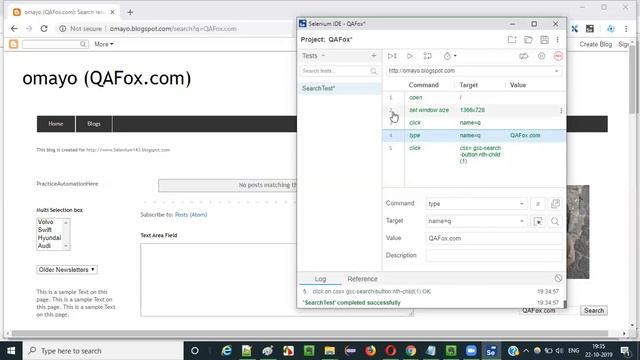Expand the Blogger More dropdown
Screen dimensions: 640x360
pyautogui.click(x=104, y=44)
